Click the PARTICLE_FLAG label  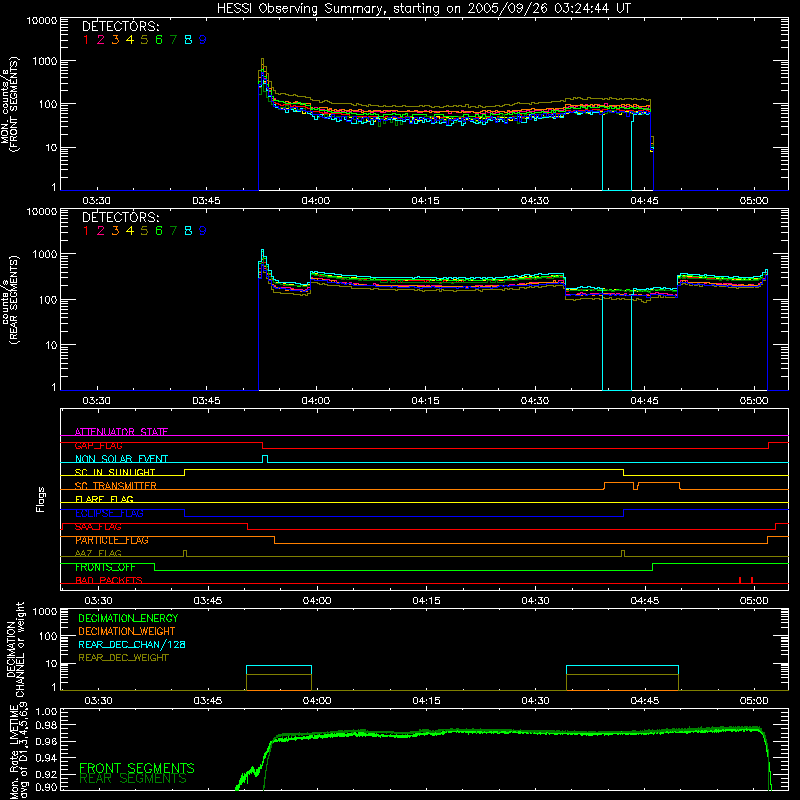pos(112,540)
